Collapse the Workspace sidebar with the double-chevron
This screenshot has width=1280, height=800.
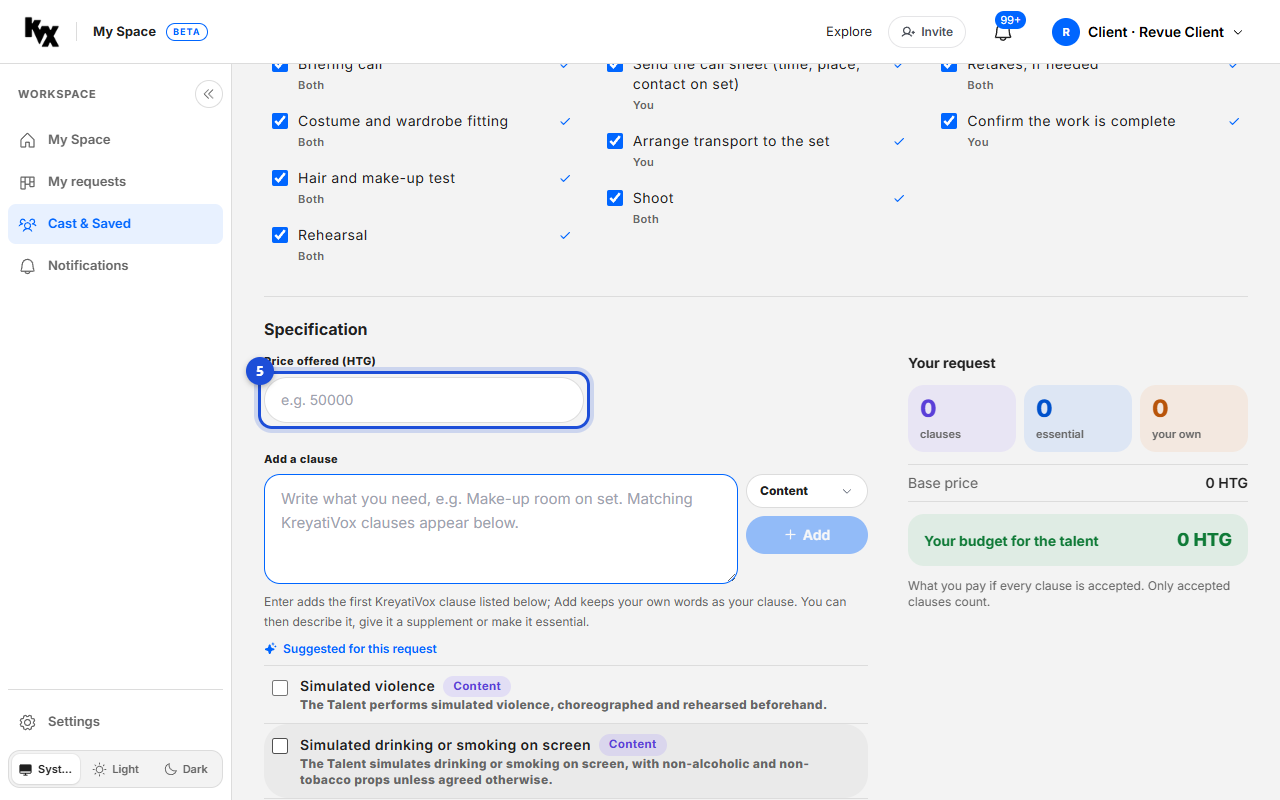[208, 94]
